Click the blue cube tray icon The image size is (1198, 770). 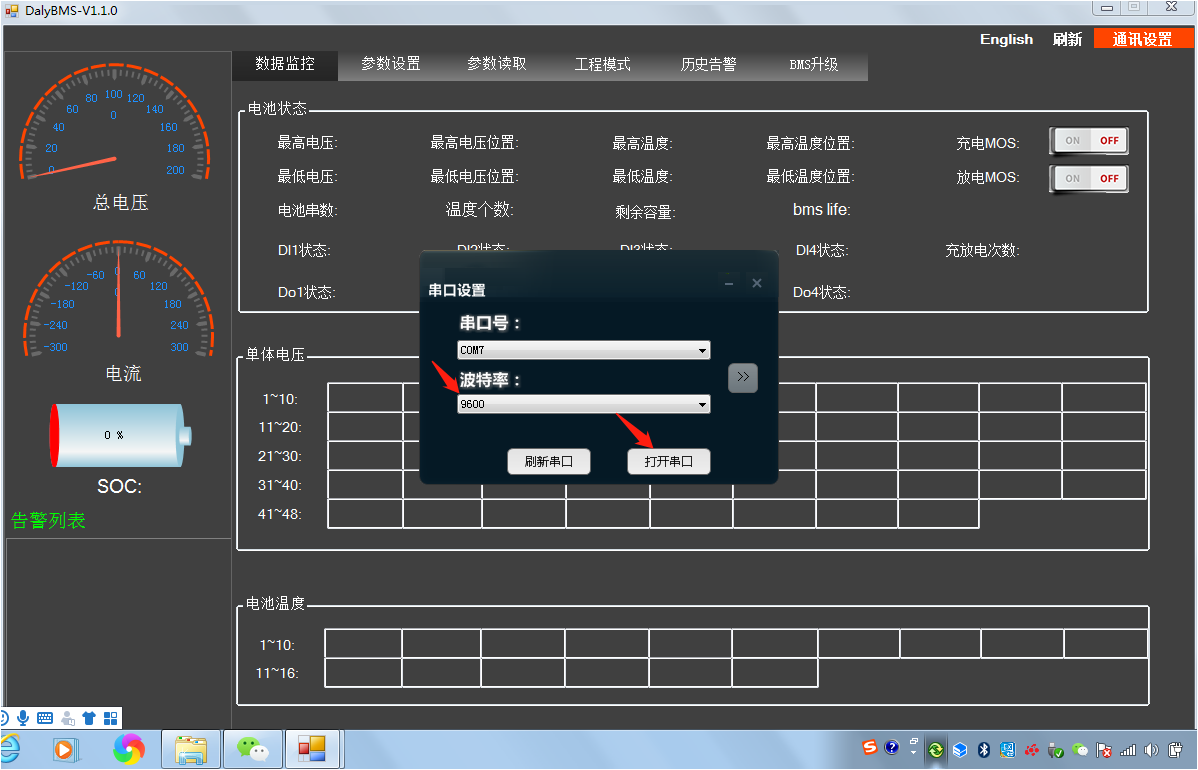(x=960, y=750)
